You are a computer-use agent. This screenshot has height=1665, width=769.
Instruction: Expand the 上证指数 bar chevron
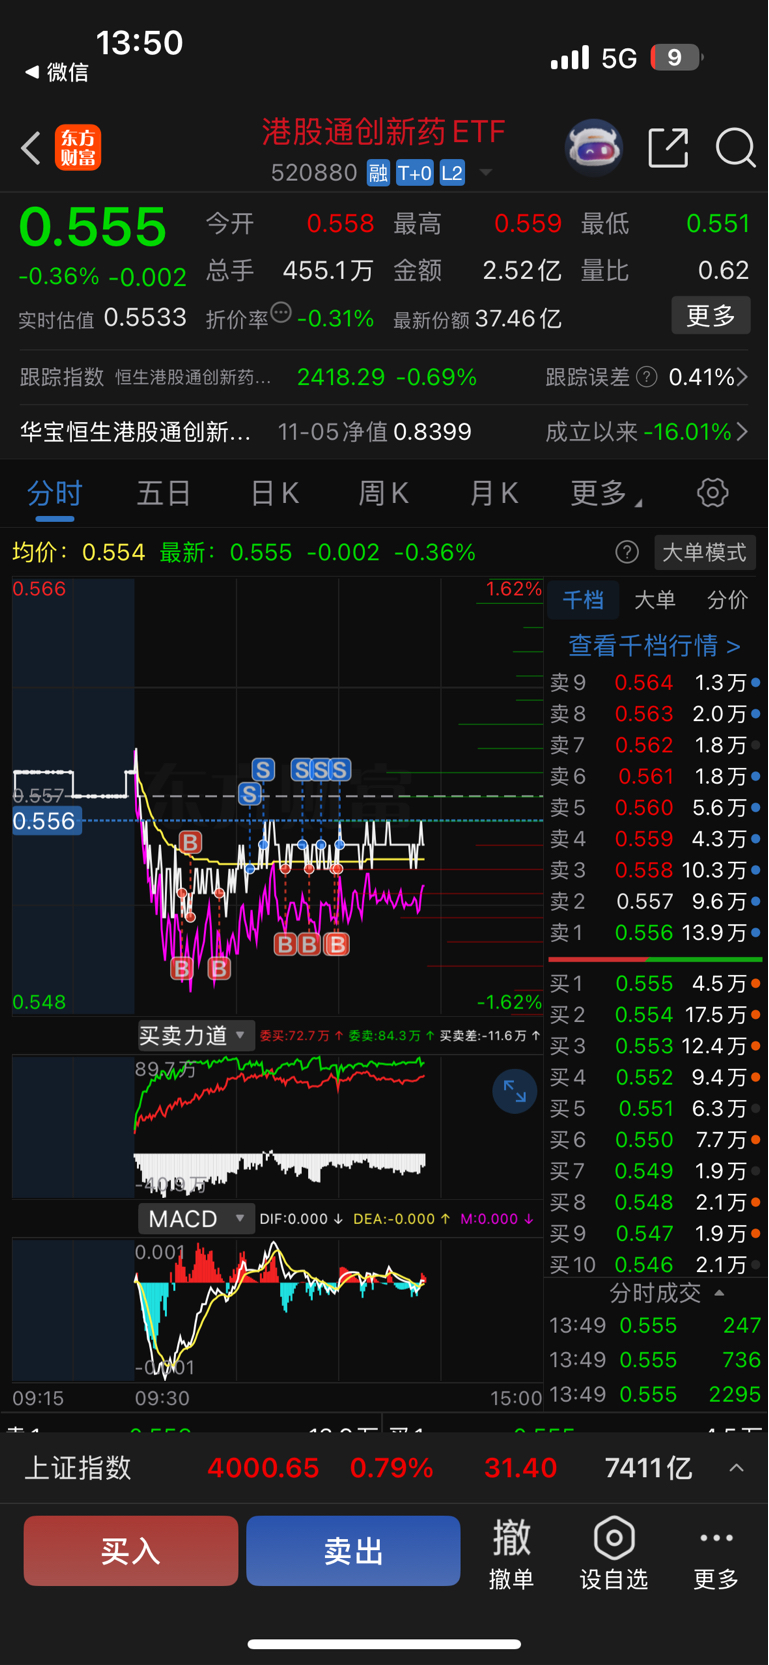736,1468
